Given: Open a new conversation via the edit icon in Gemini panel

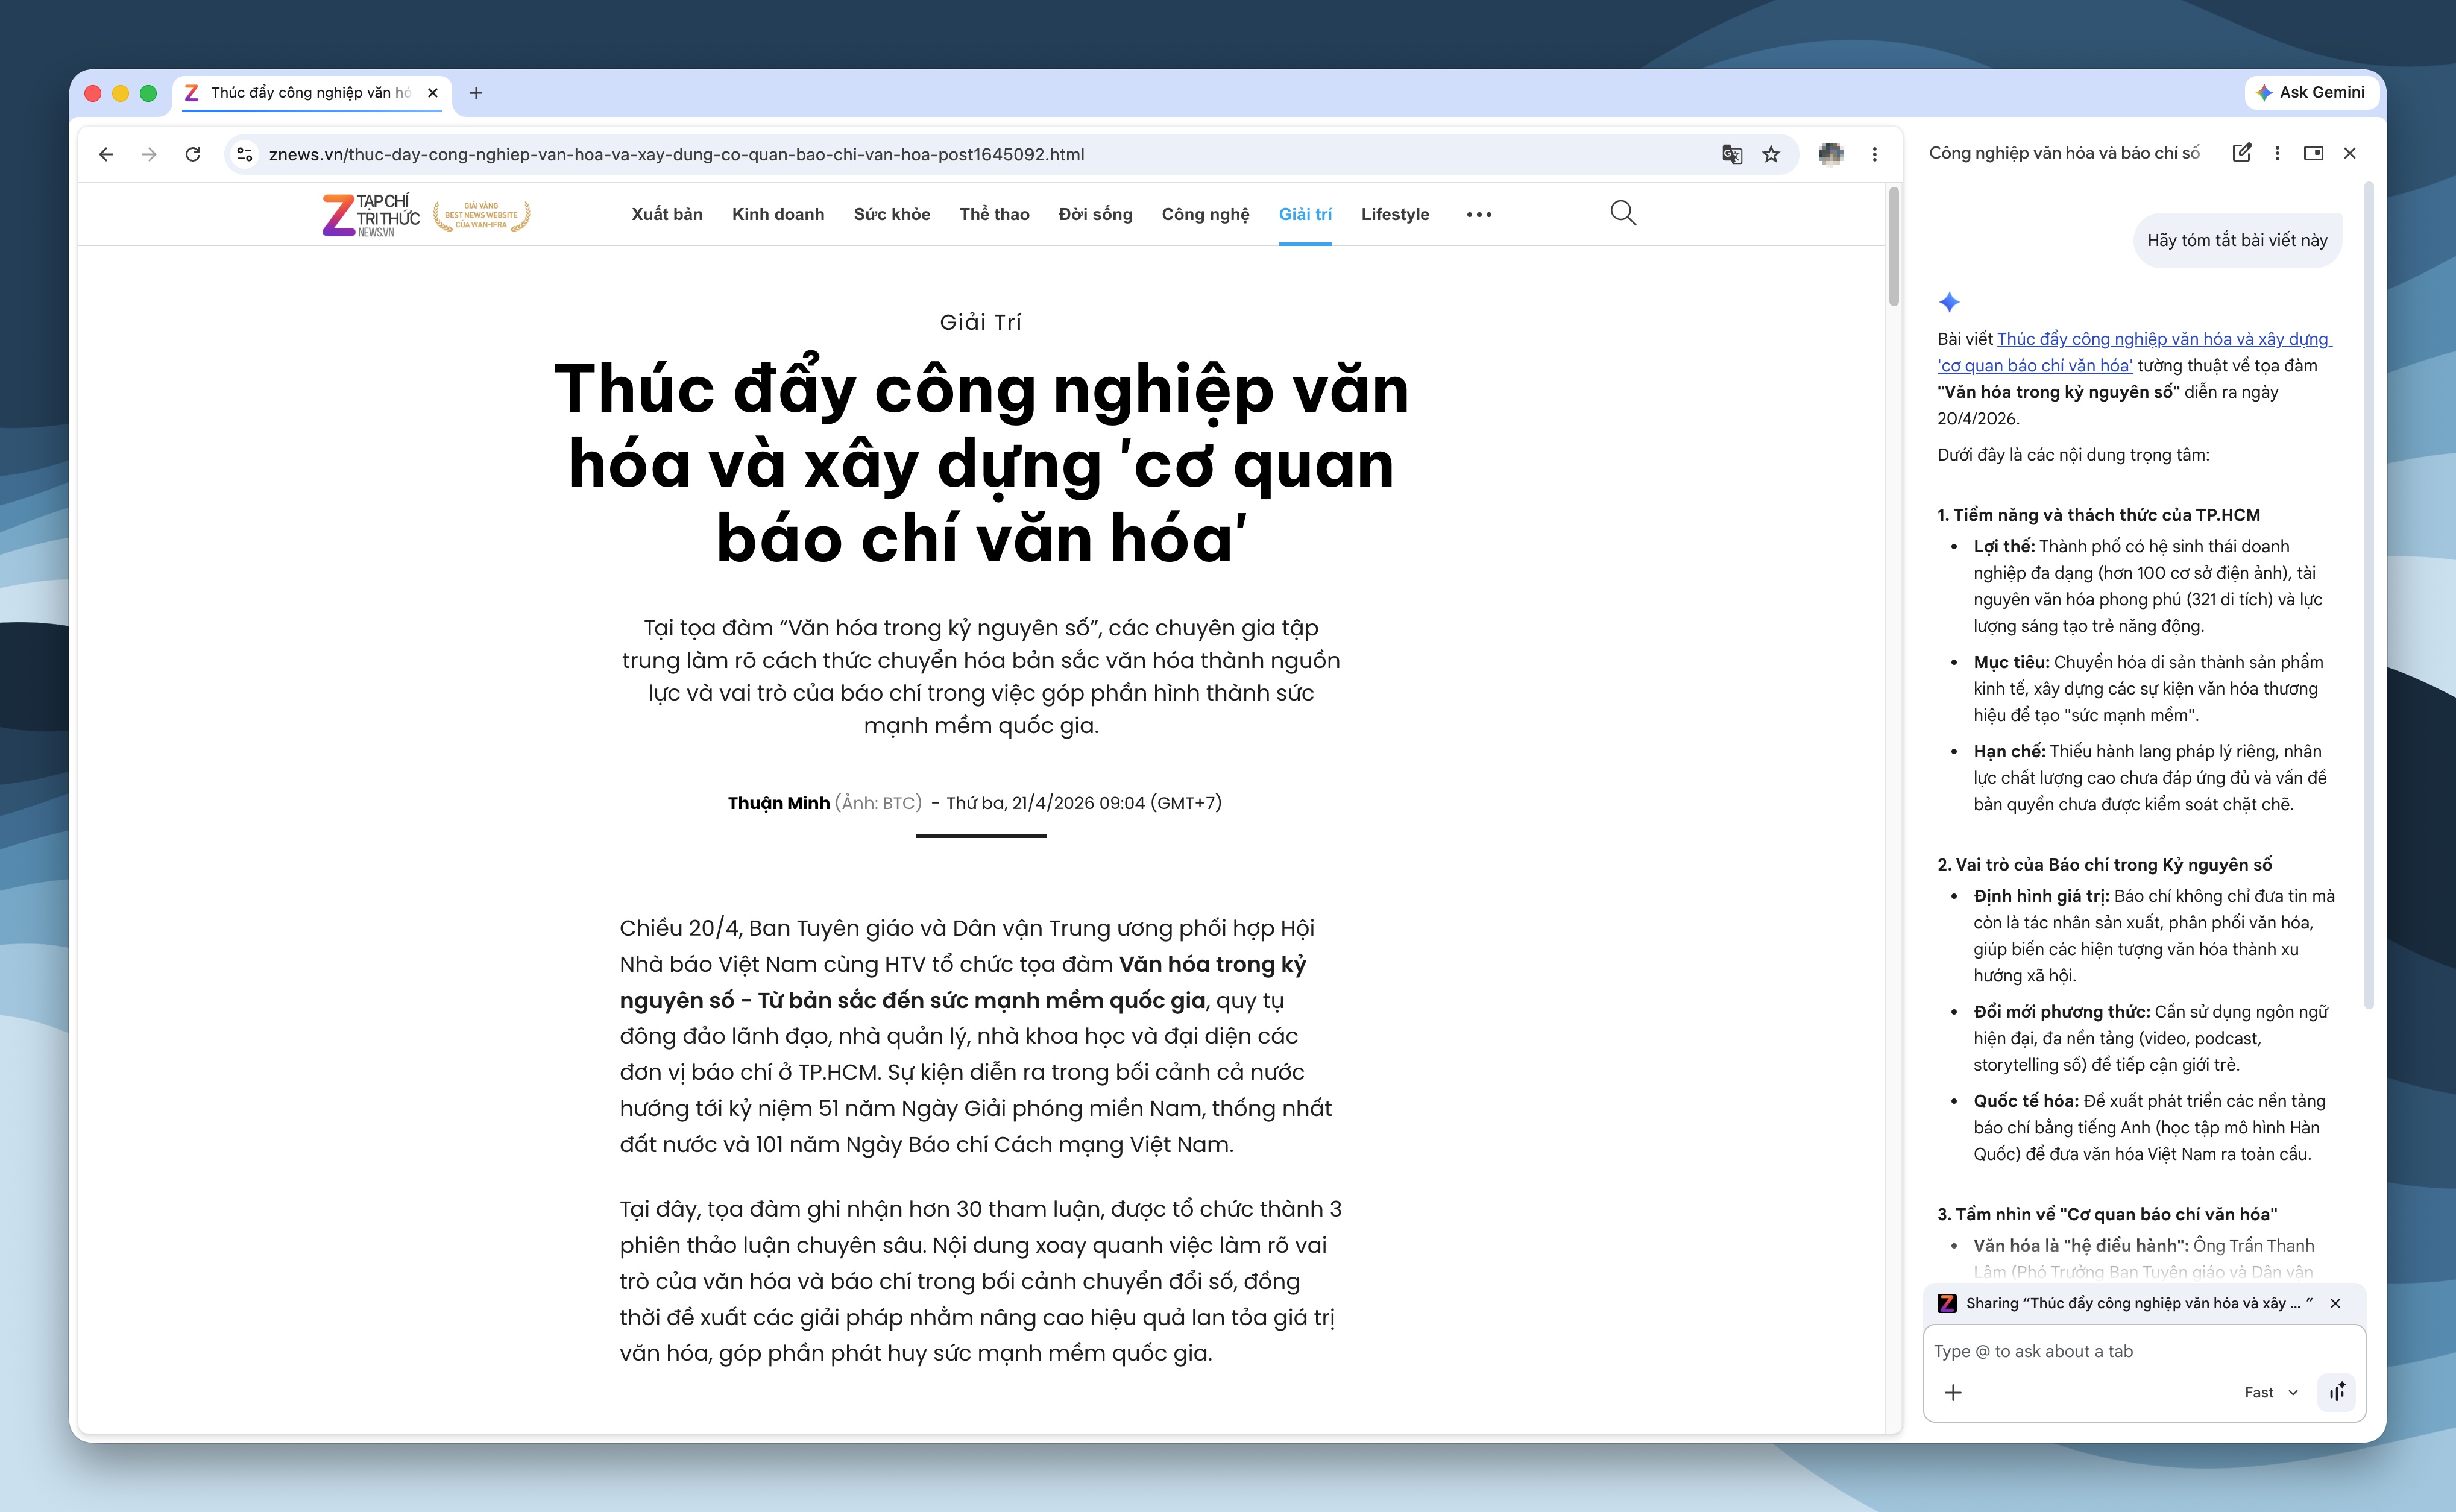Looking at the screenshot, I should (x=2243, y=153).
